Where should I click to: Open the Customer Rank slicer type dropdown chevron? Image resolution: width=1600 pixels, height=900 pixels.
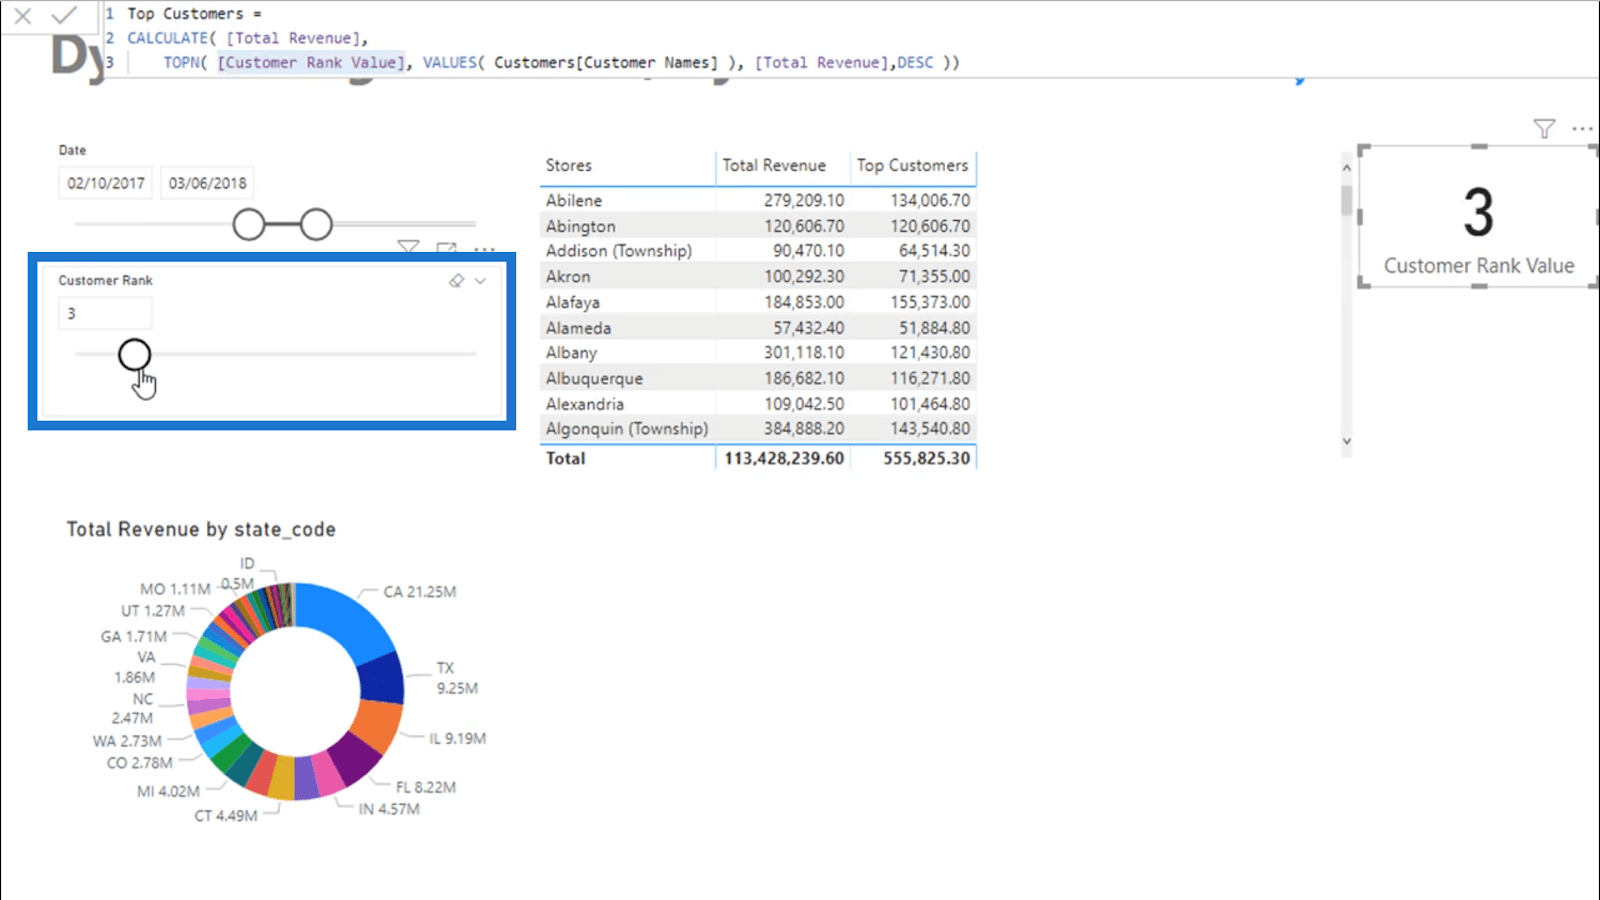(x=480, y=281)
